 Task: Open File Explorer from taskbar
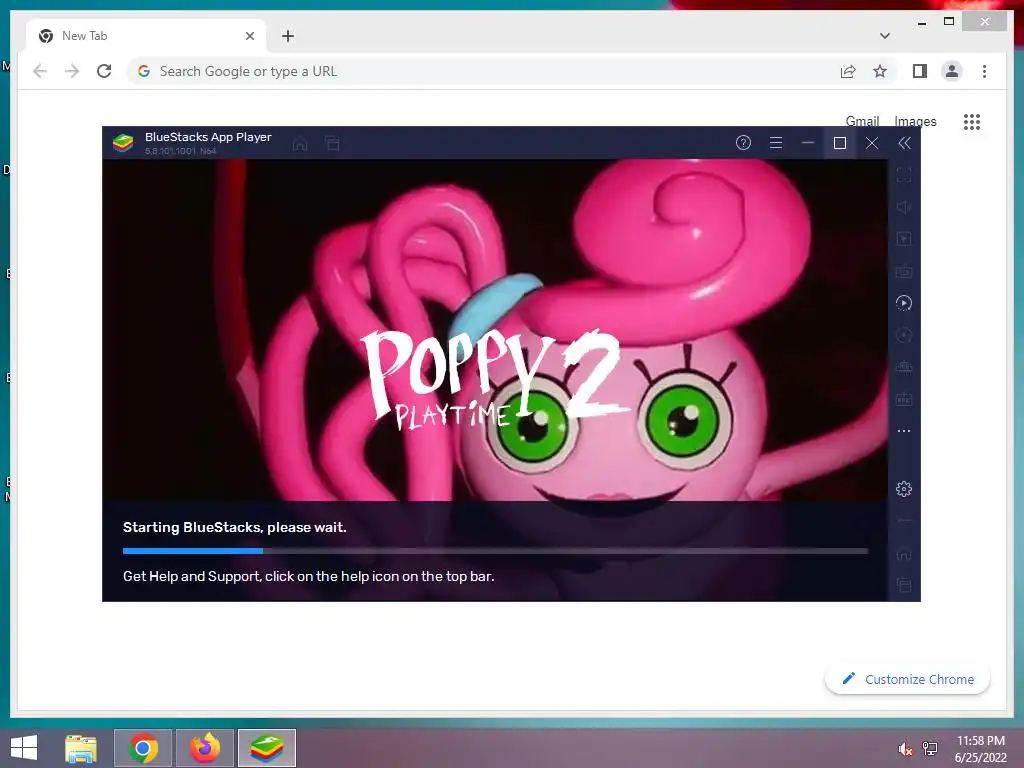81,748
